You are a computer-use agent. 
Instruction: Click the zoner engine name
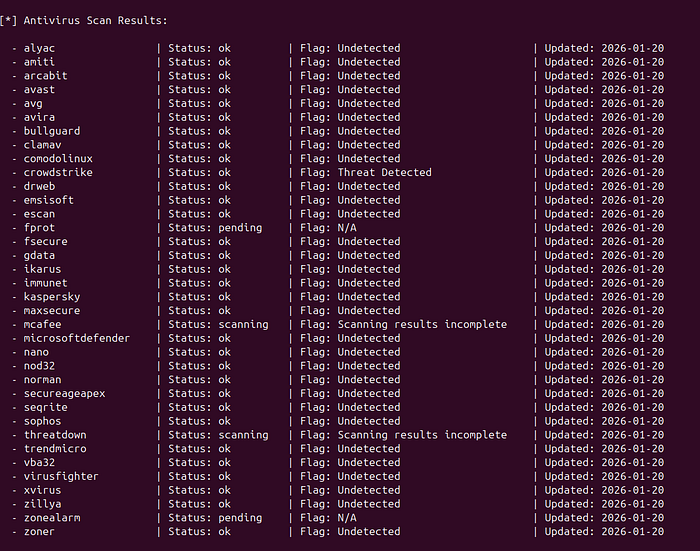[39, 532]
